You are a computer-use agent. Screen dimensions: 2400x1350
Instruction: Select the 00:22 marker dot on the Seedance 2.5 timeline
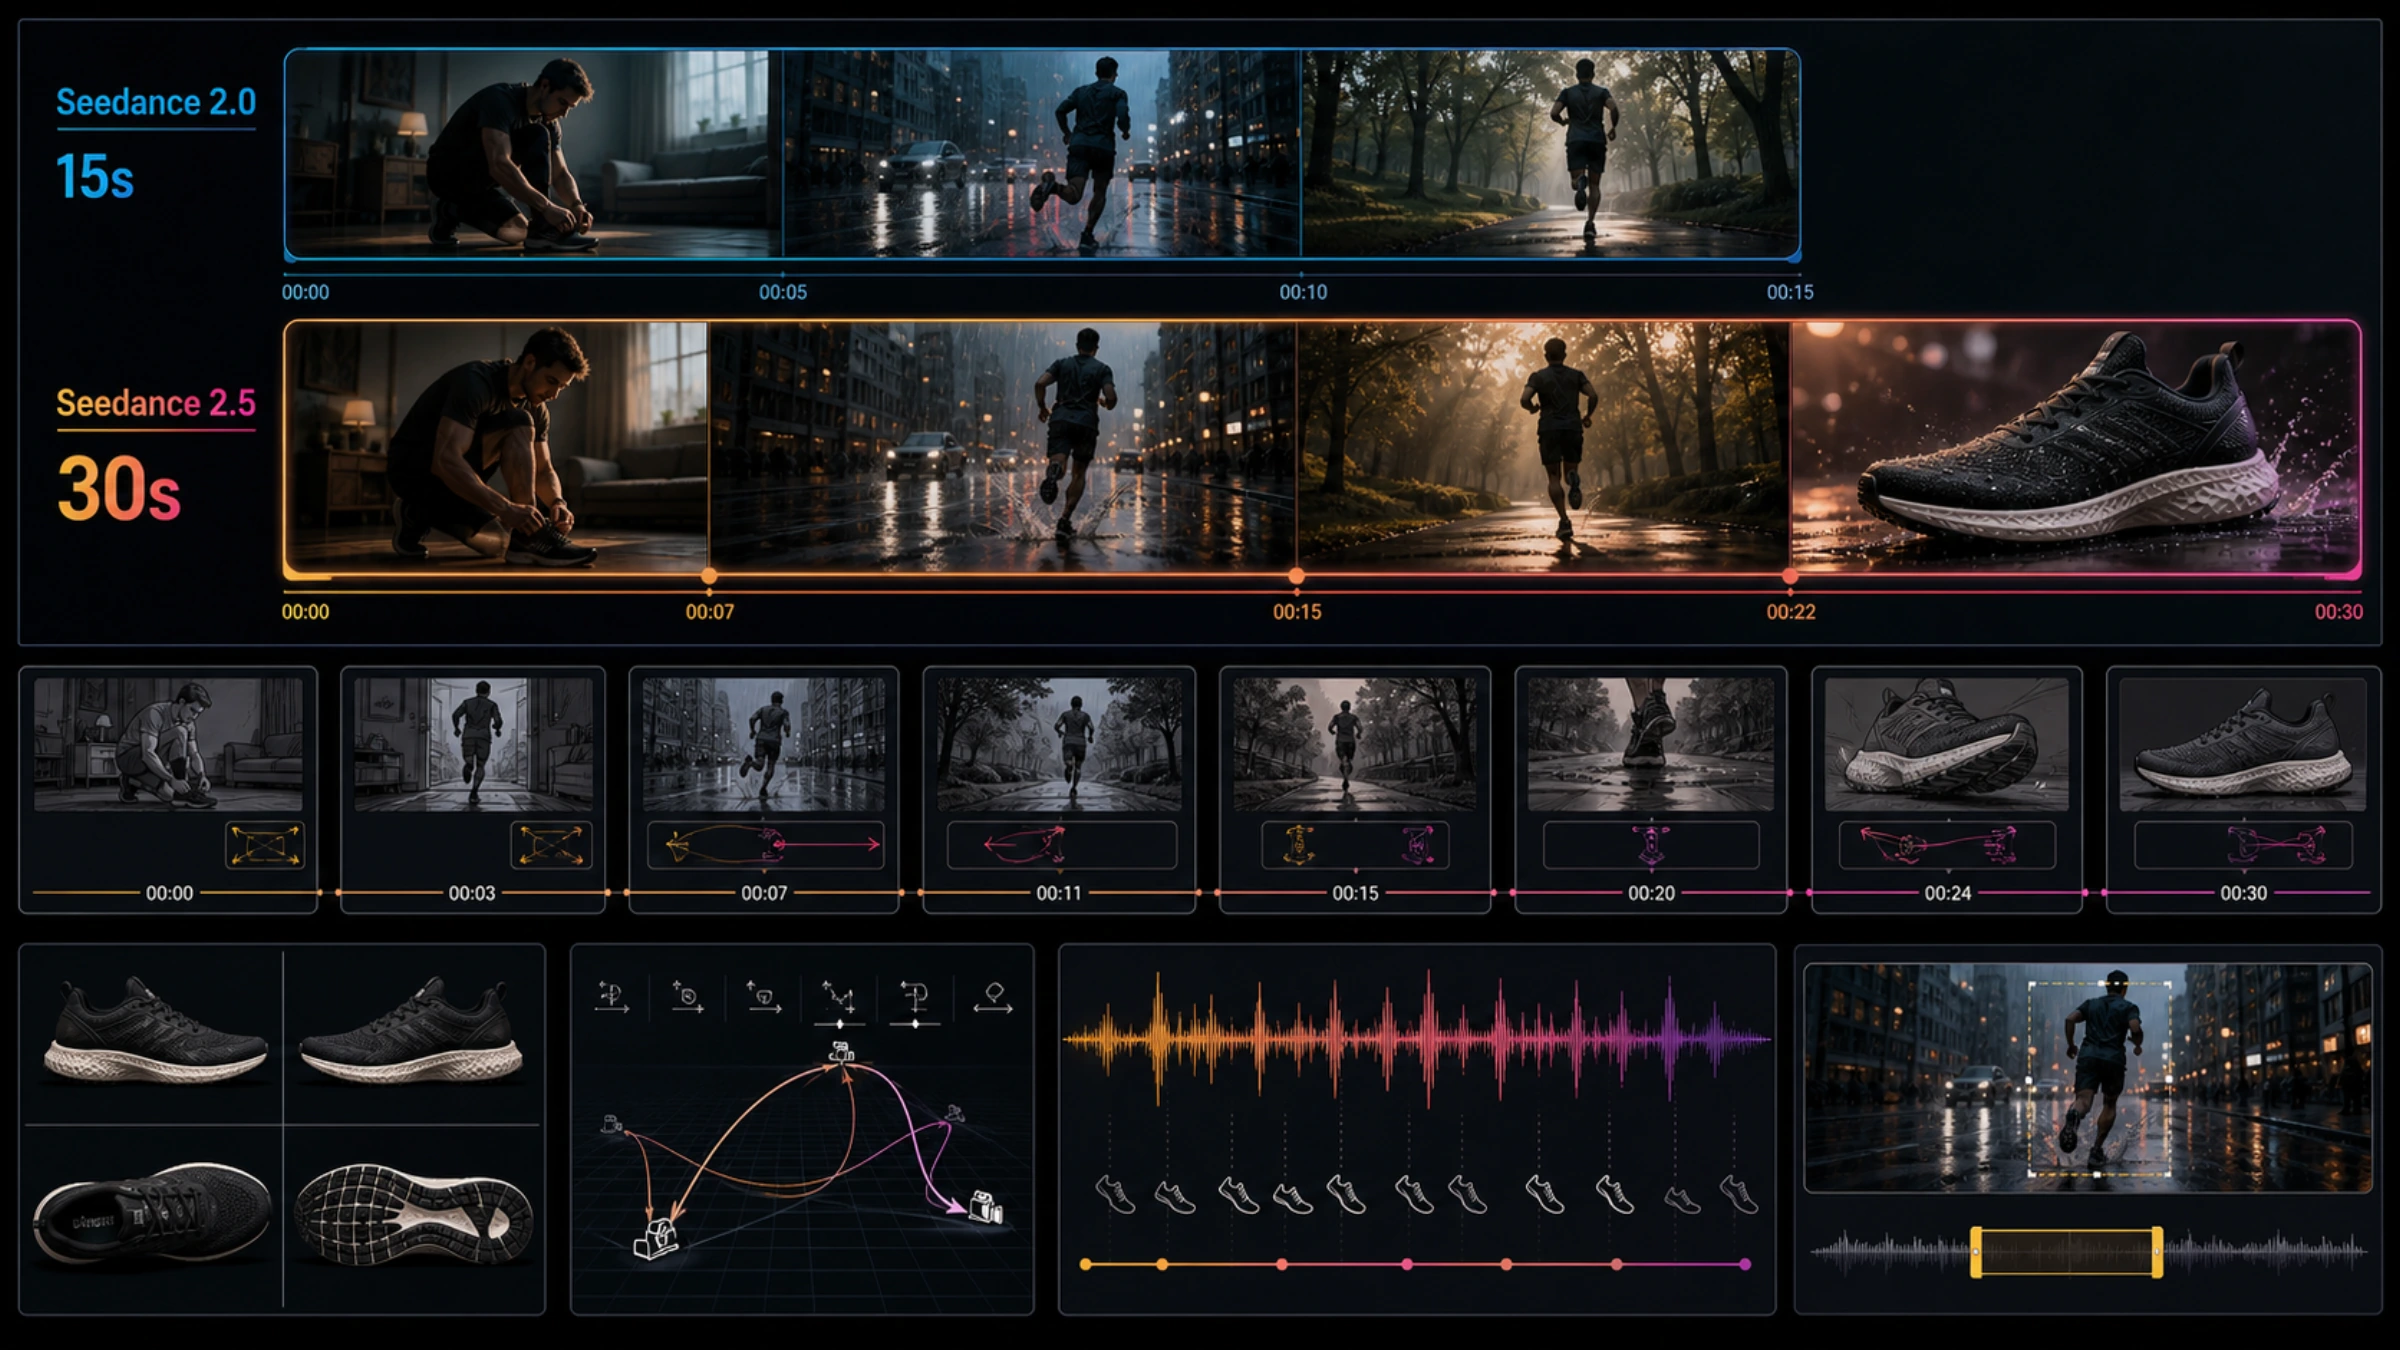tap(1790, 576)
